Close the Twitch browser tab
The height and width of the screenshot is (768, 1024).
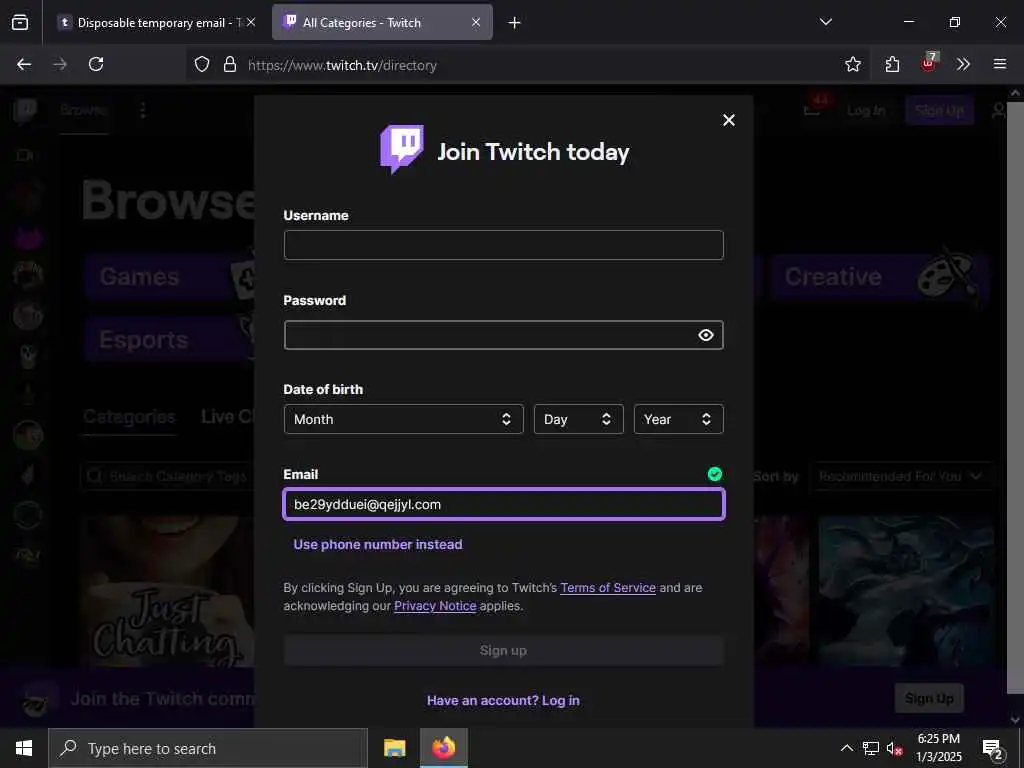pos(476,22)
